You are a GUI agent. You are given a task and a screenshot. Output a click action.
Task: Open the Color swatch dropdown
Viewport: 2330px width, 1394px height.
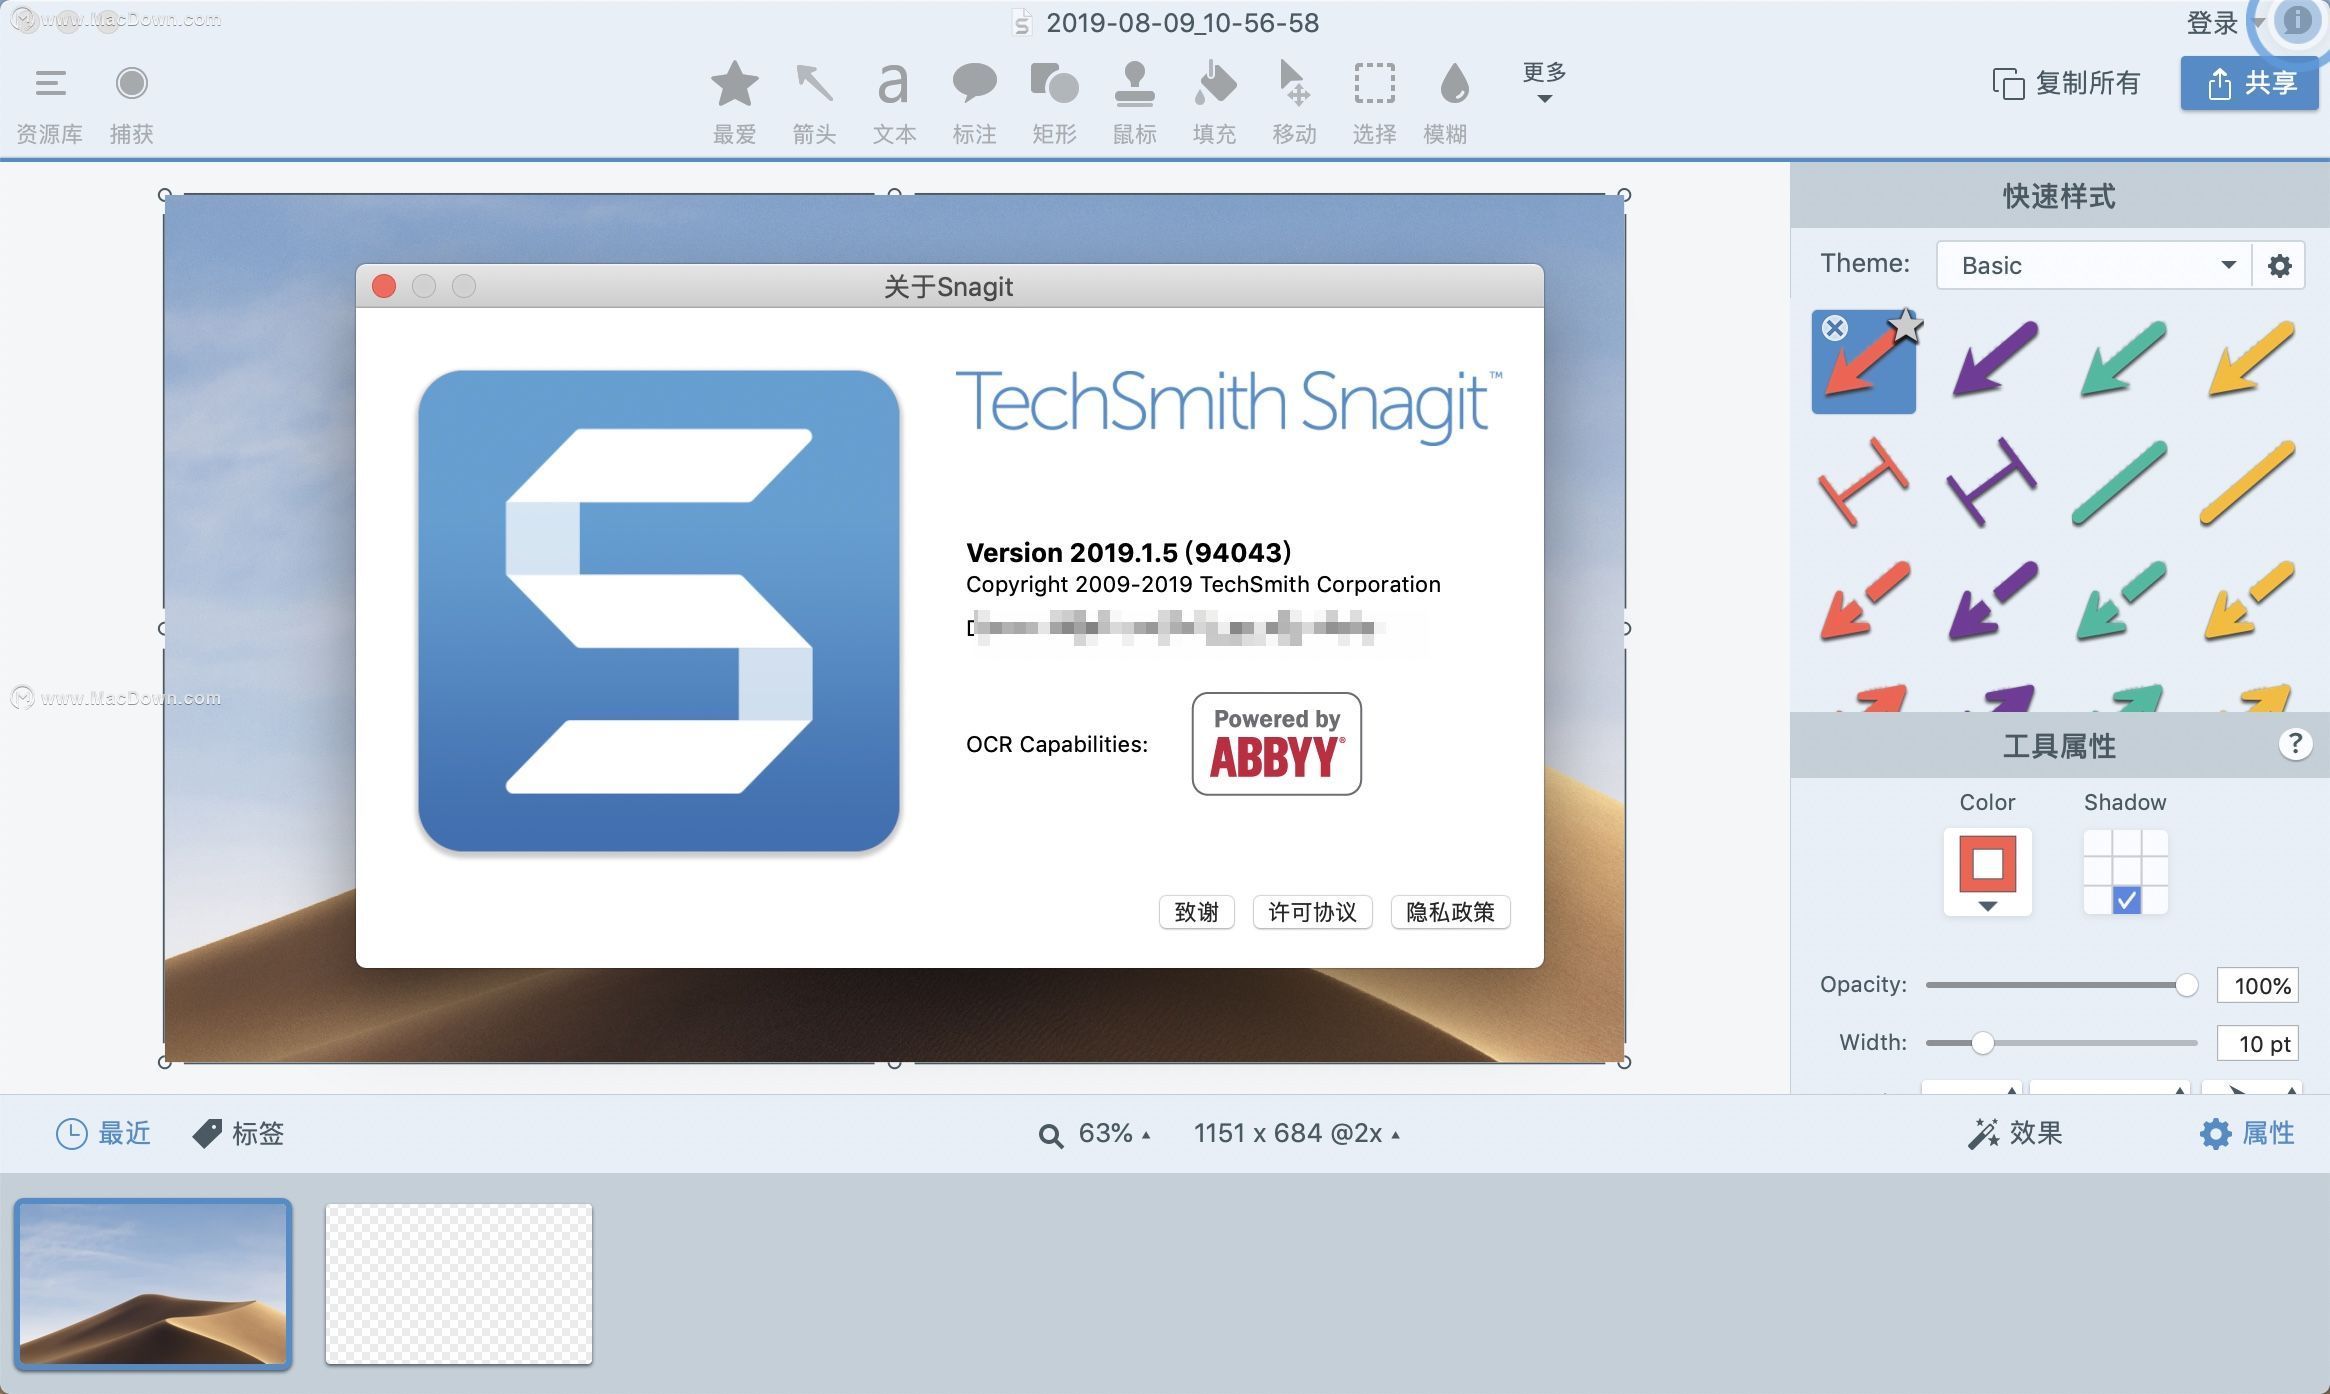point(1987,872)
